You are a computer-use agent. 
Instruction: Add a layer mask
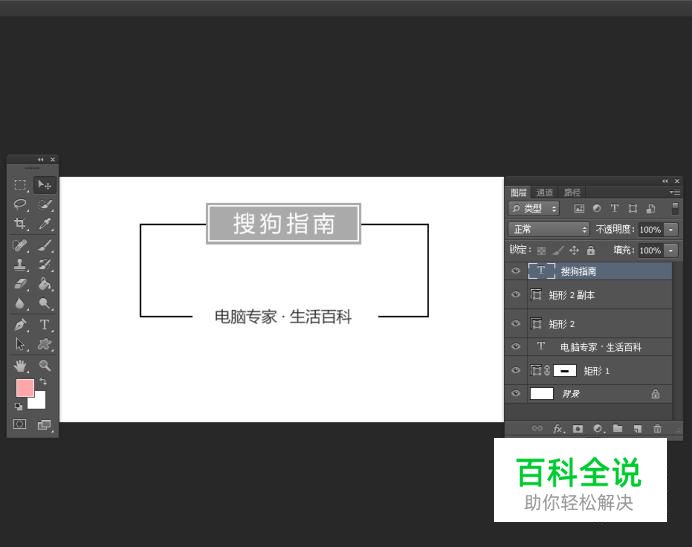point(578,428)
